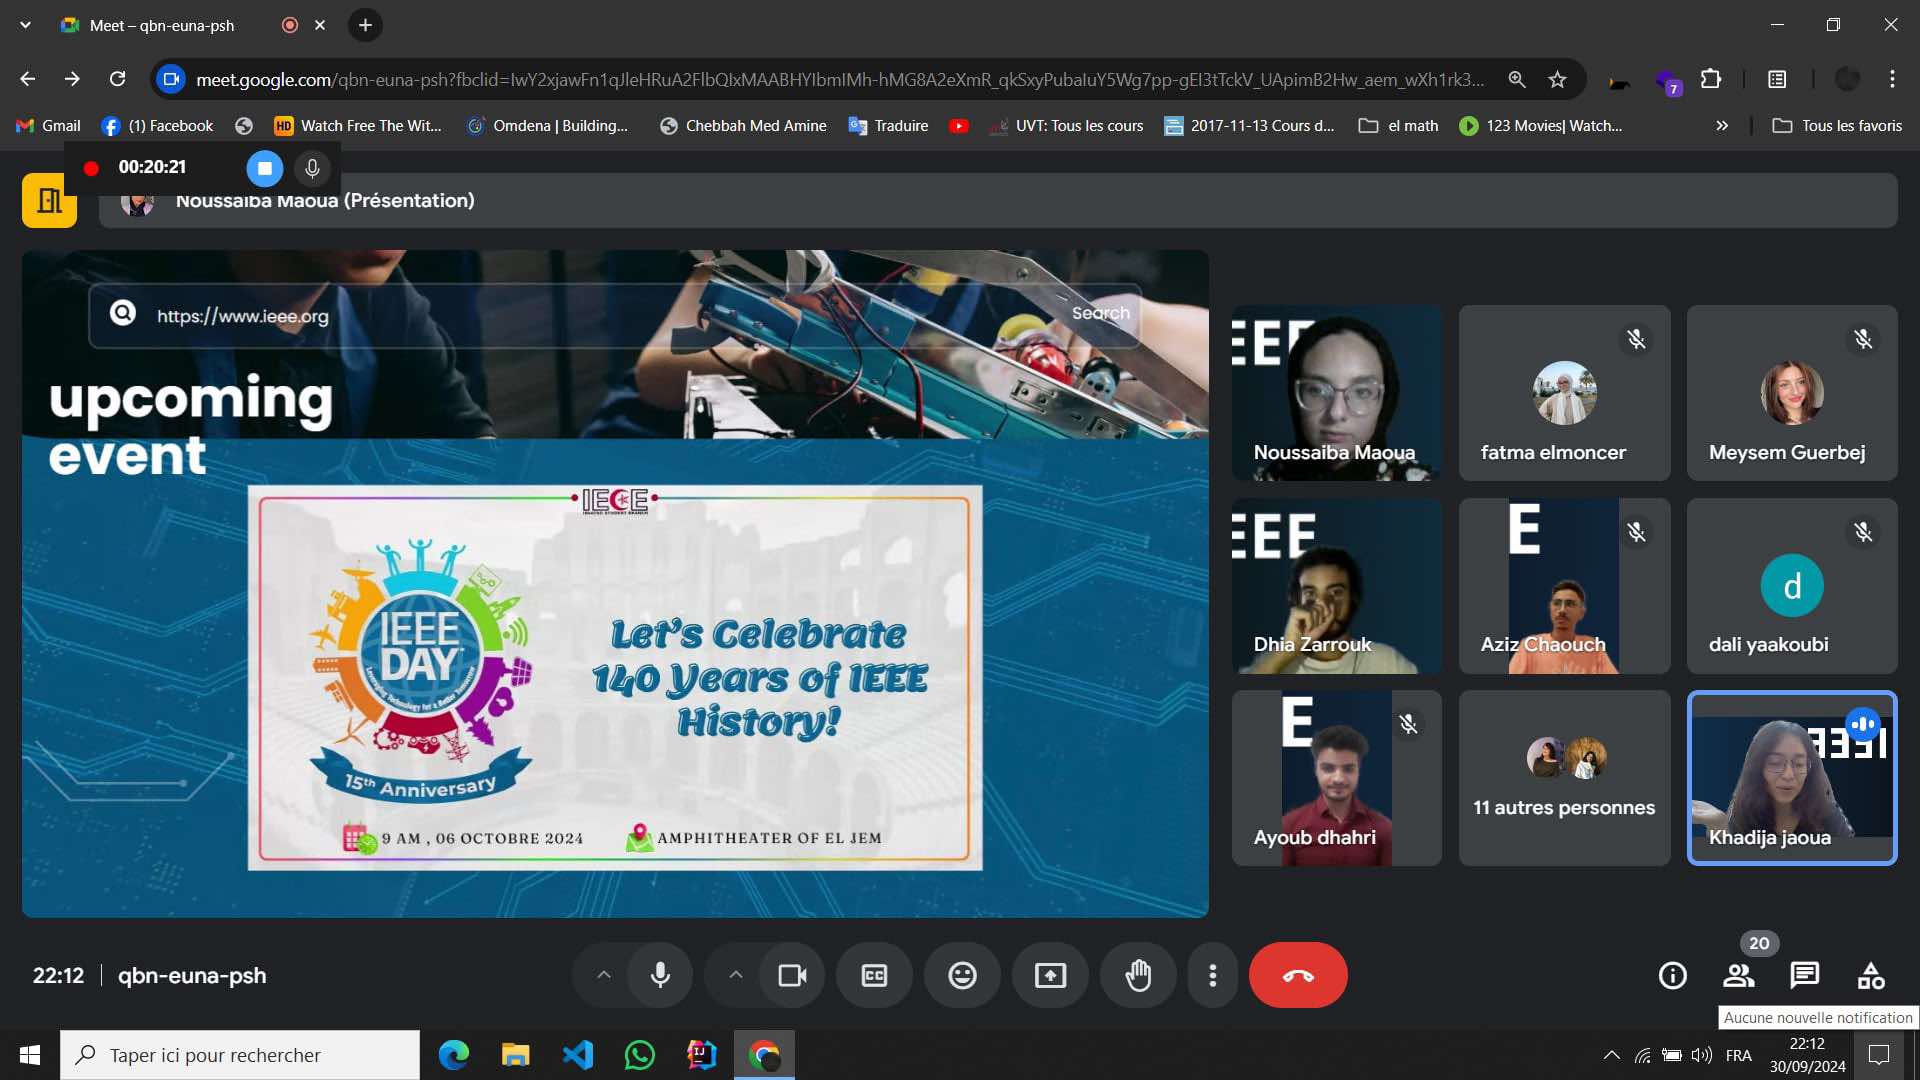Open the activities shapes icon
Viewport: 1920px width, 1080px height.
tap(1870, 975)
